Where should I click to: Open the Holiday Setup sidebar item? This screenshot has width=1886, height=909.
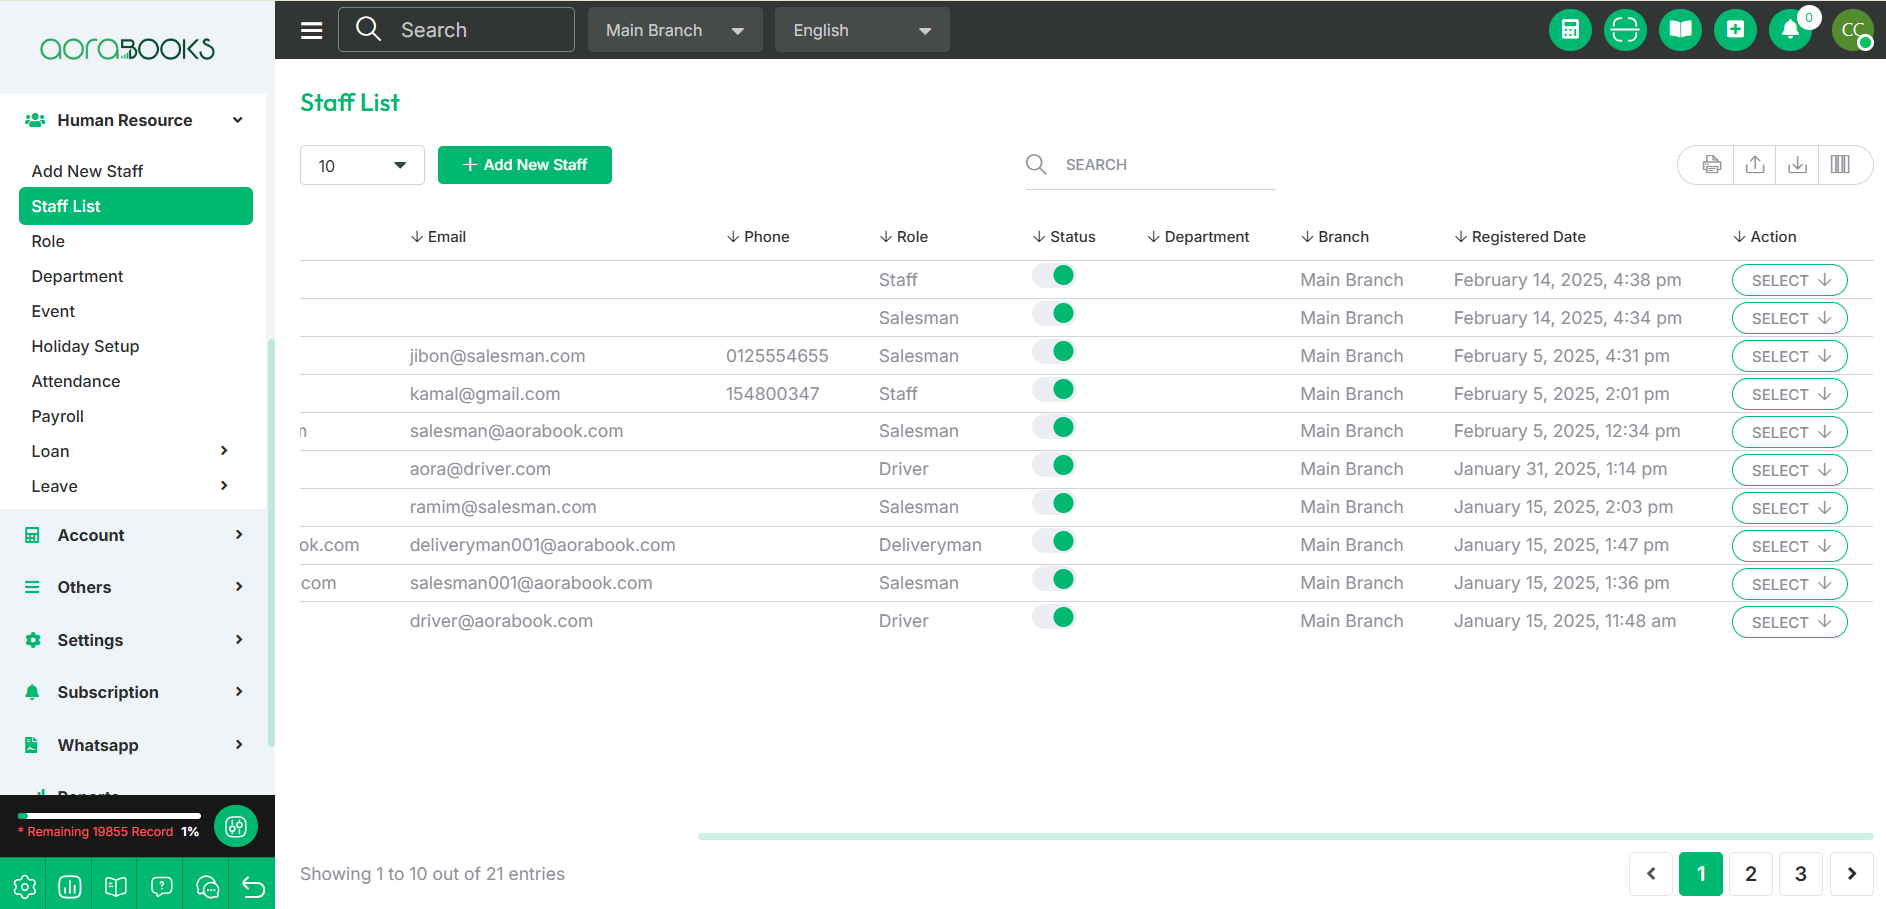[x=85, y=346]
